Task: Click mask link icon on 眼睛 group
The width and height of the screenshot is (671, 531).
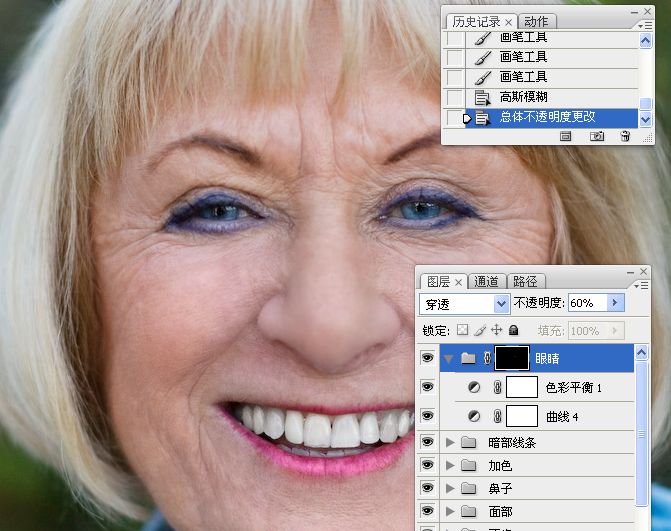Action: (487, 358)
